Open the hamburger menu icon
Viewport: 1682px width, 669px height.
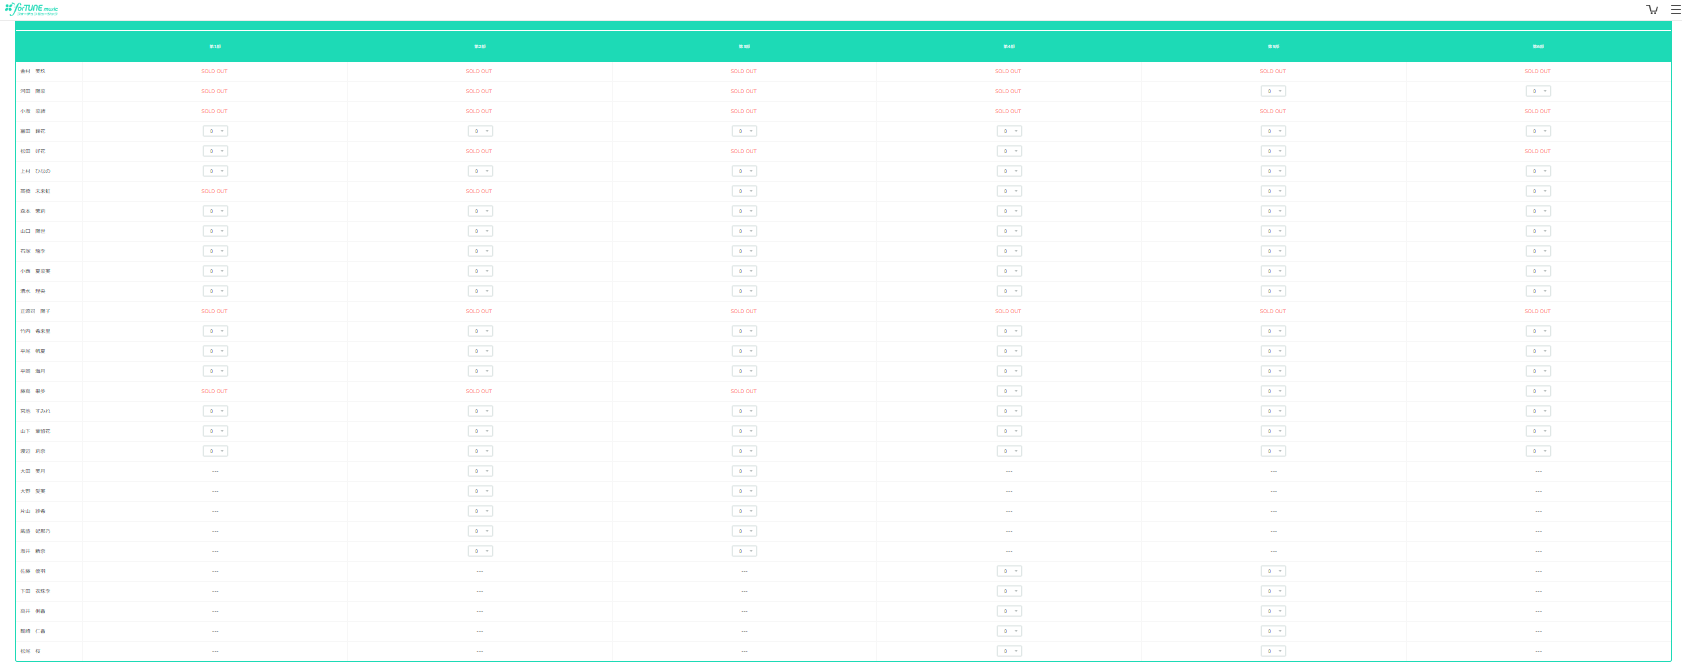(1675, 9)
